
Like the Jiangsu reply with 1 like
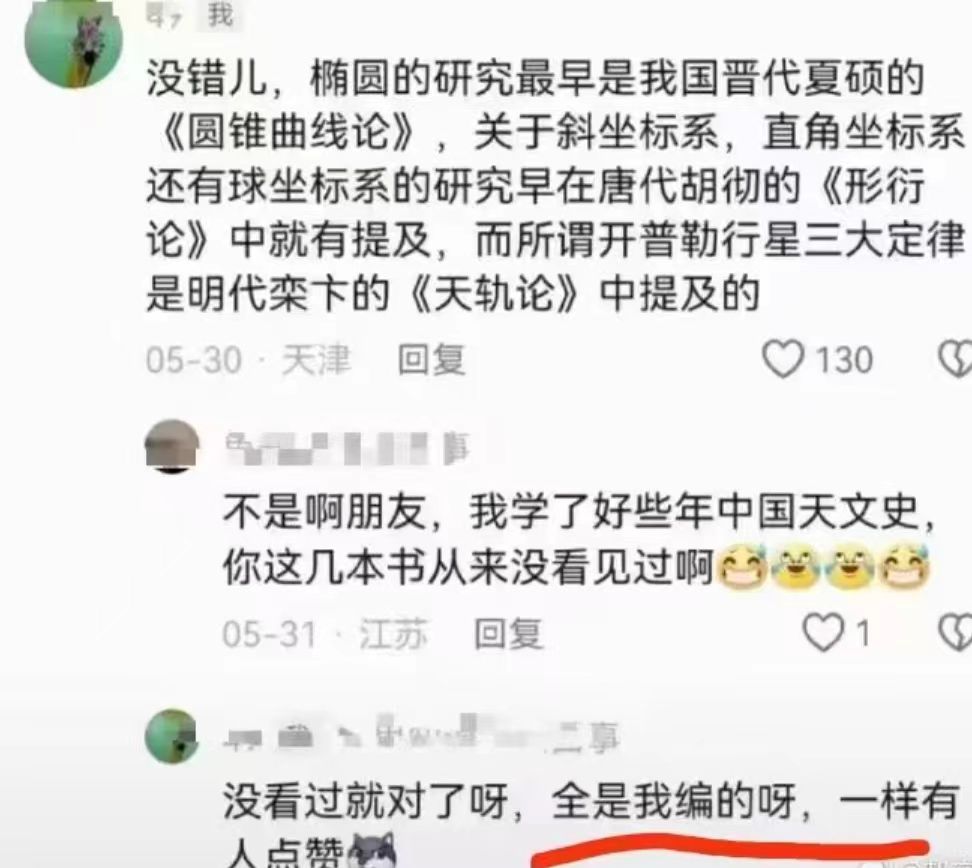[x=823, y=632]
